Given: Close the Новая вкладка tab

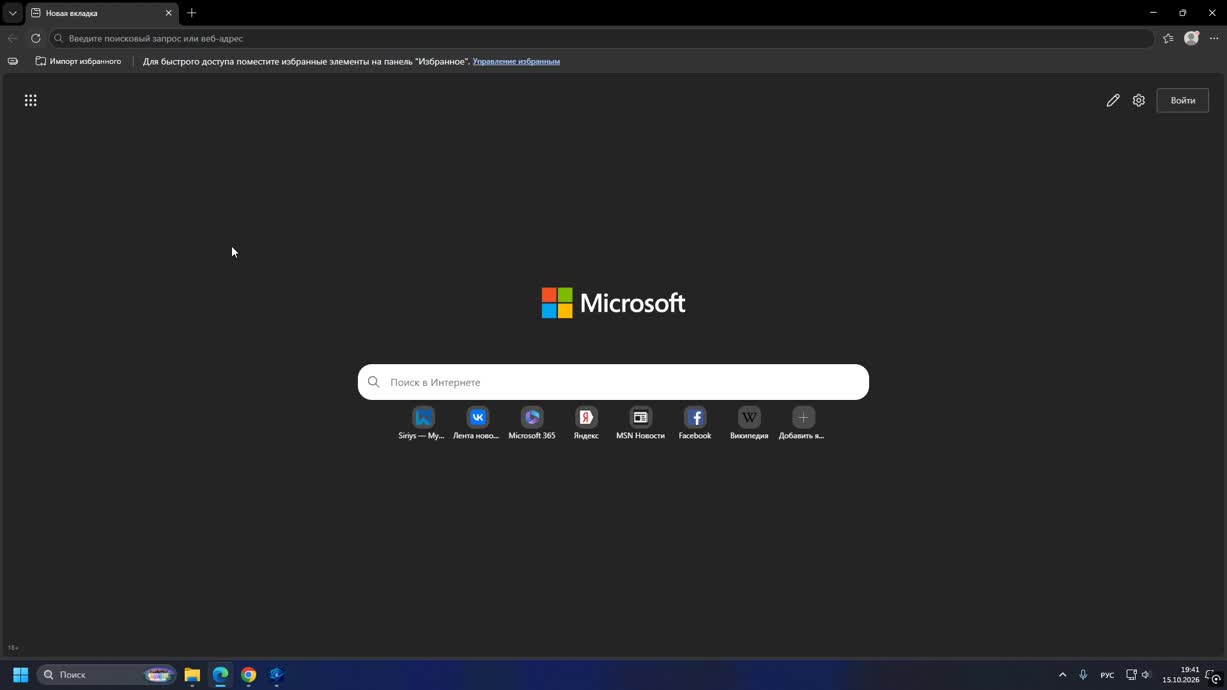Looking at the screenshot, I should pyautogui.click(x=168, y=13).
